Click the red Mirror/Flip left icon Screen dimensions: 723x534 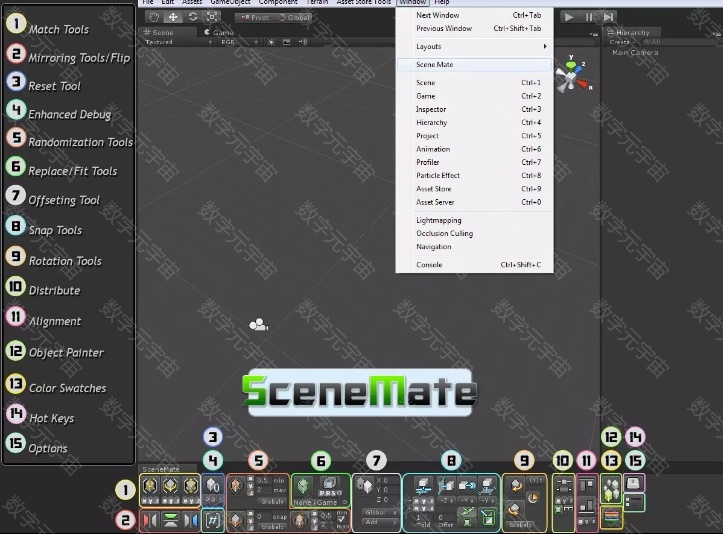pos(150,521)
